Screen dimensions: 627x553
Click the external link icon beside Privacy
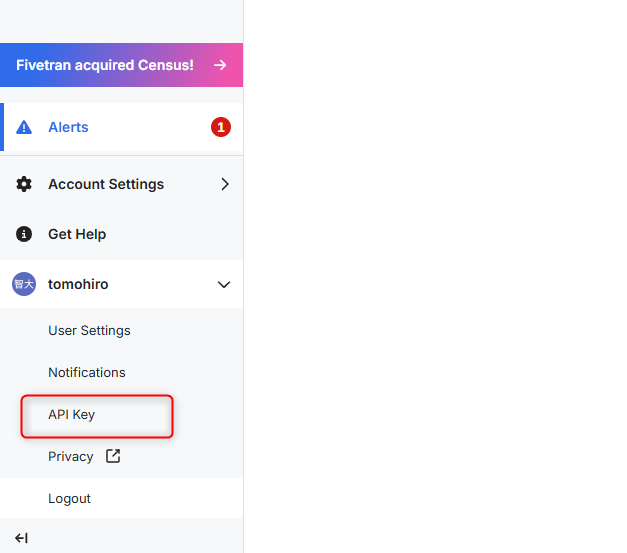[113, 456]
